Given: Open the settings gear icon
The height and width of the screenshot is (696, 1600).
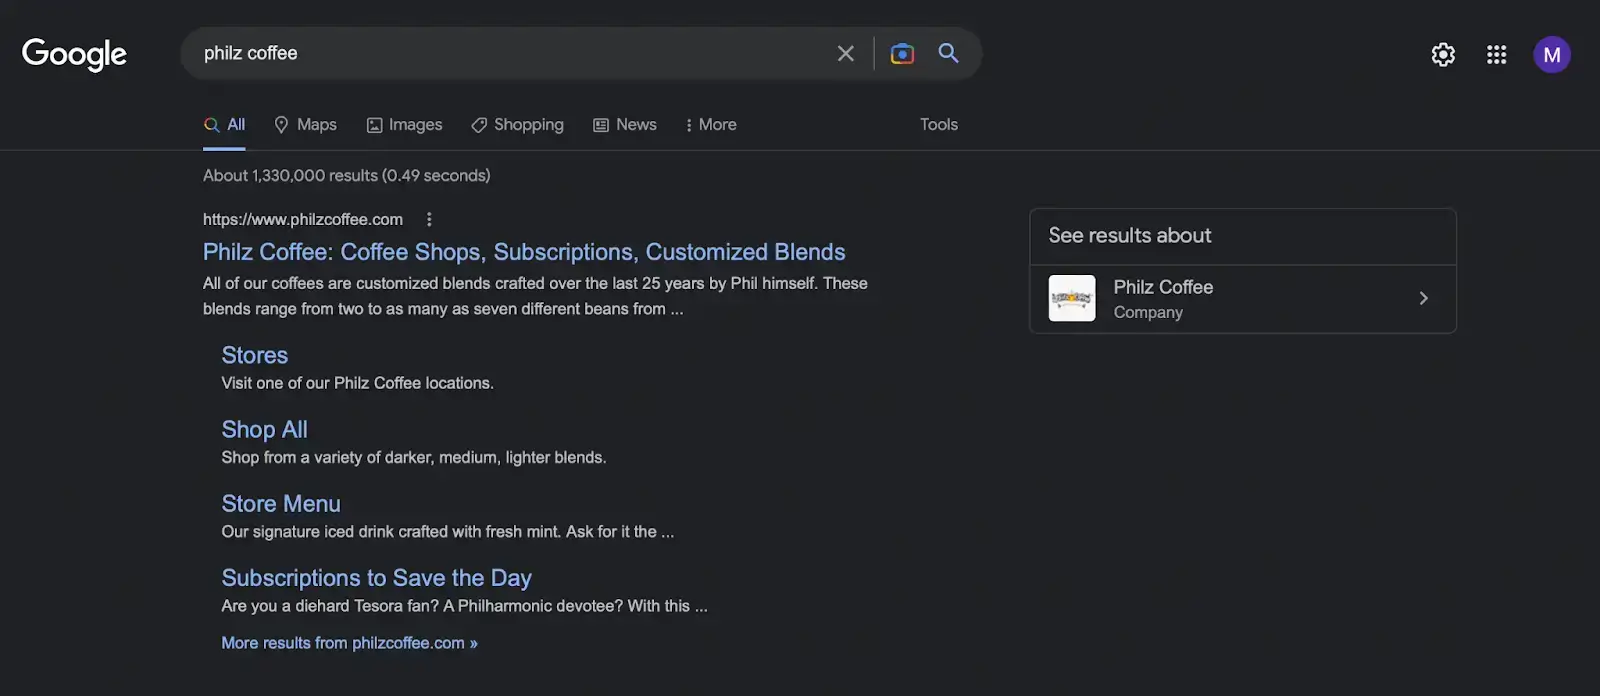Looking at the screenshot, I should tap(1443, 54).
